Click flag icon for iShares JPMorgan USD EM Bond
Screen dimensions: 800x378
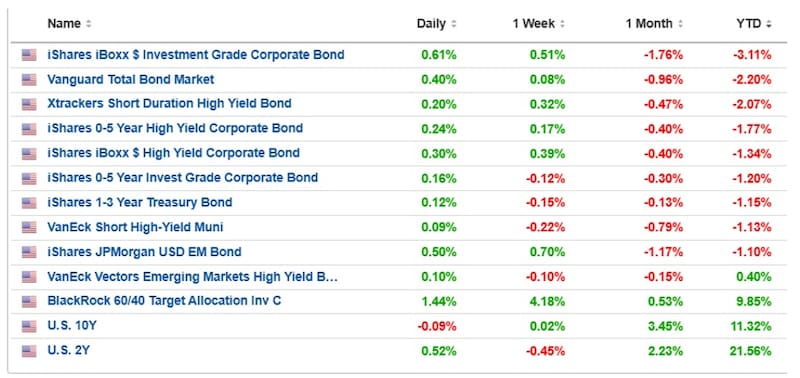pos(29,252)
